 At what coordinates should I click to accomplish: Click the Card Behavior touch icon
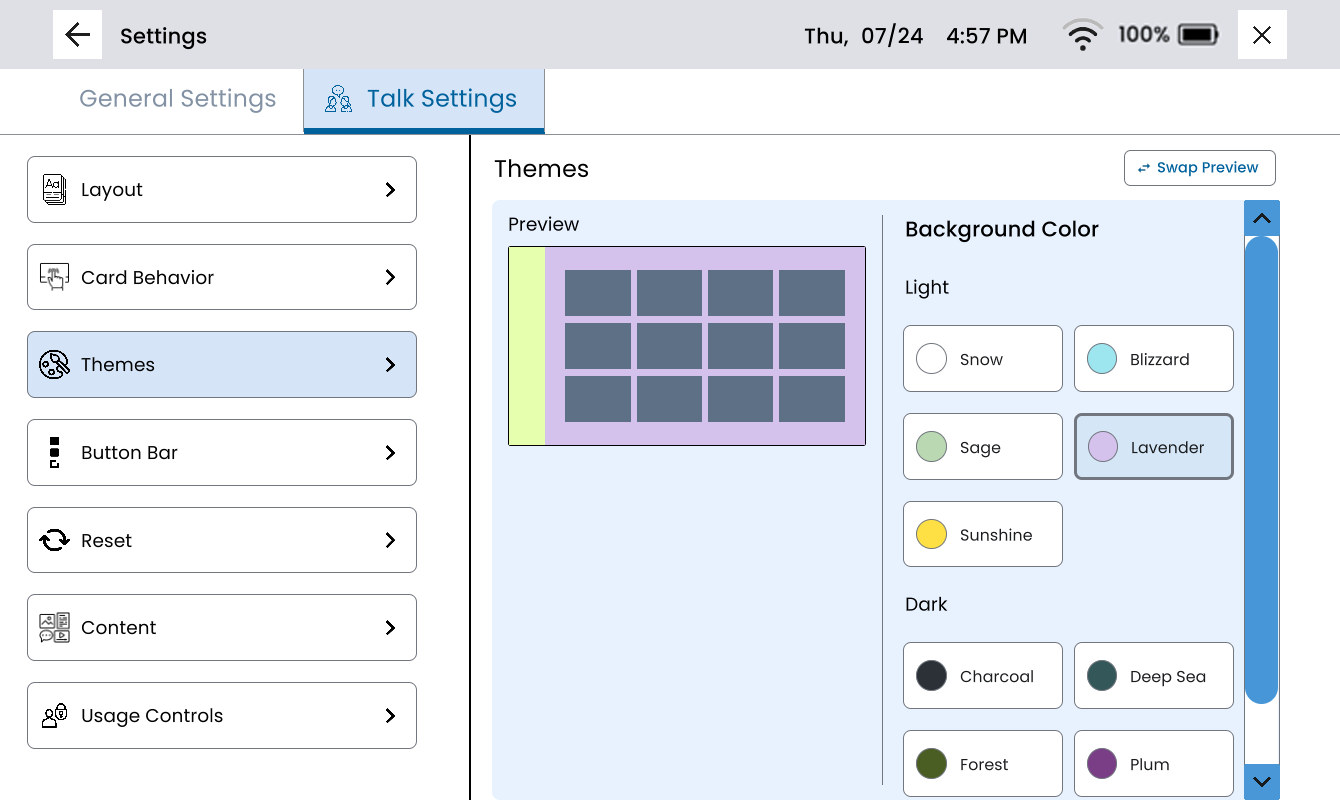pos(54,277)
